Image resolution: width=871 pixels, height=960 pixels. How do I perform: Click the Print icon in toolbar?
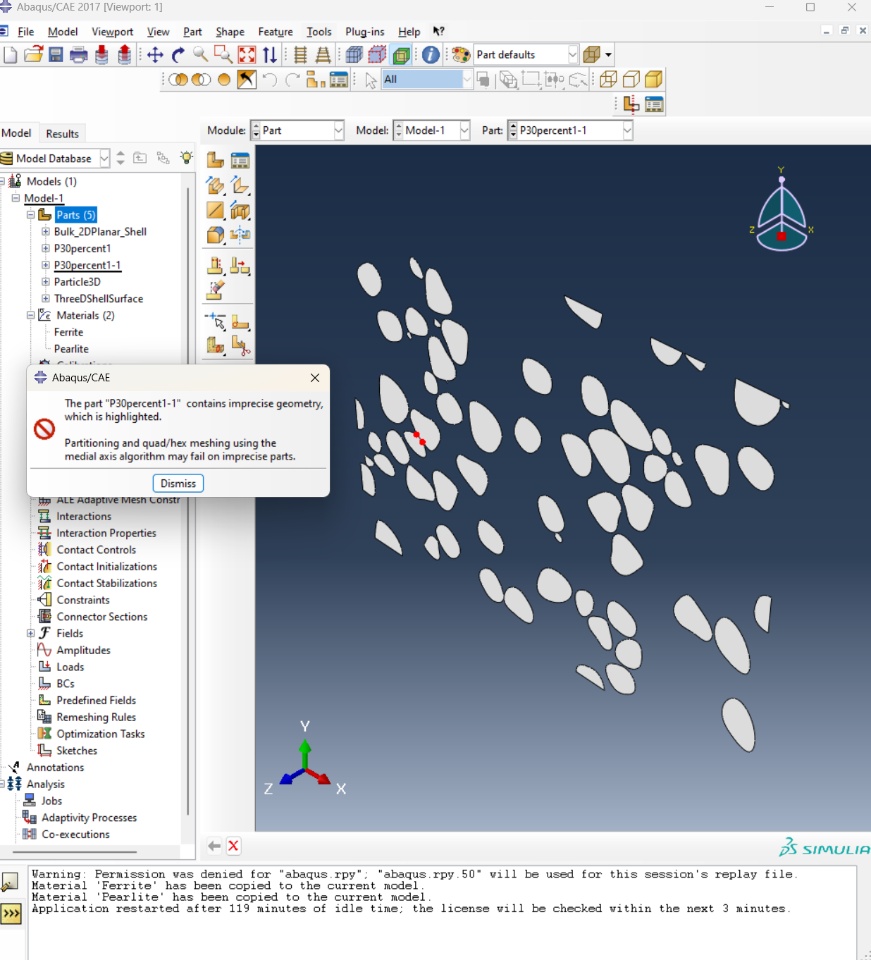coord(78,55)
